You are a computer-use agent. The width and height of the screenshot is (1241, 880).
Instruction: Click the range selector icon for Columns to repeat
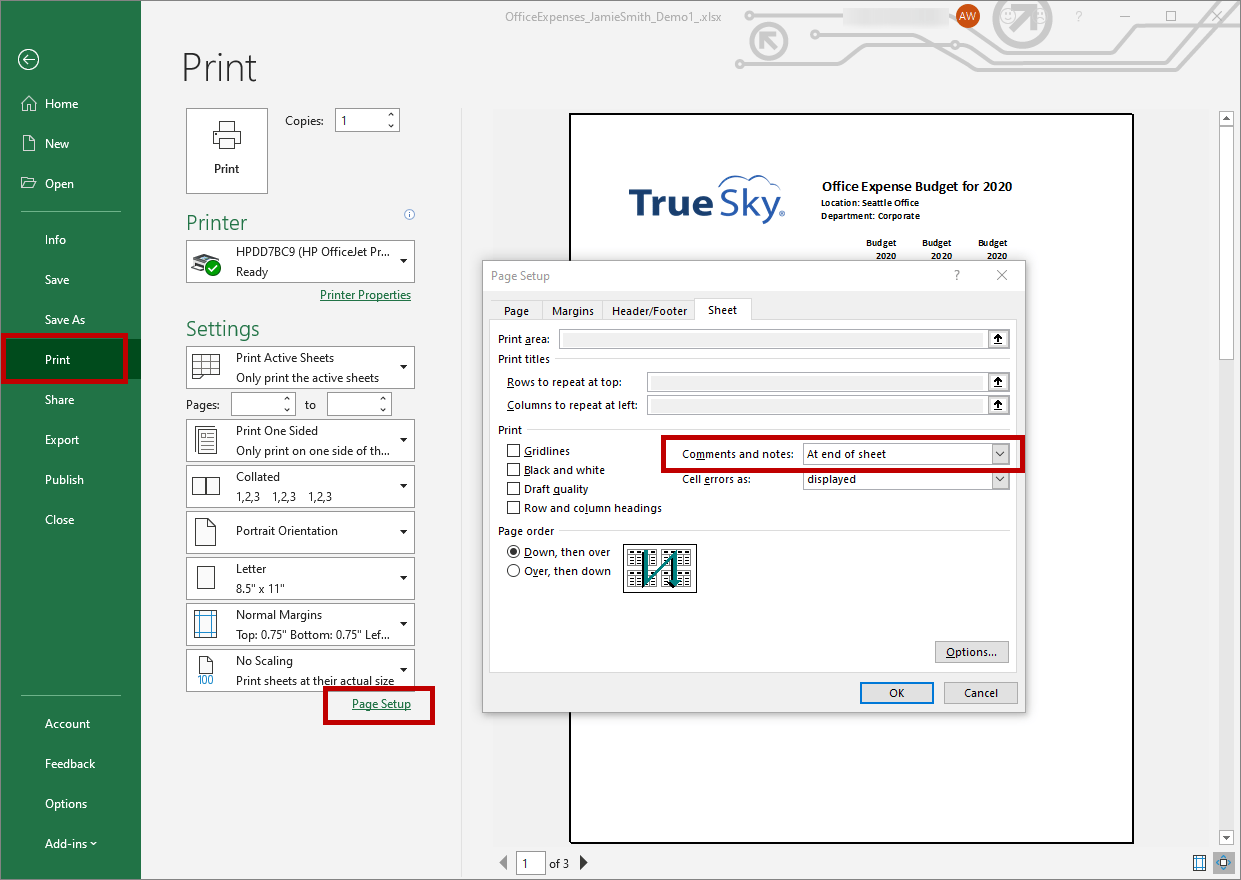pyautogui.click(x=998, y=405)
